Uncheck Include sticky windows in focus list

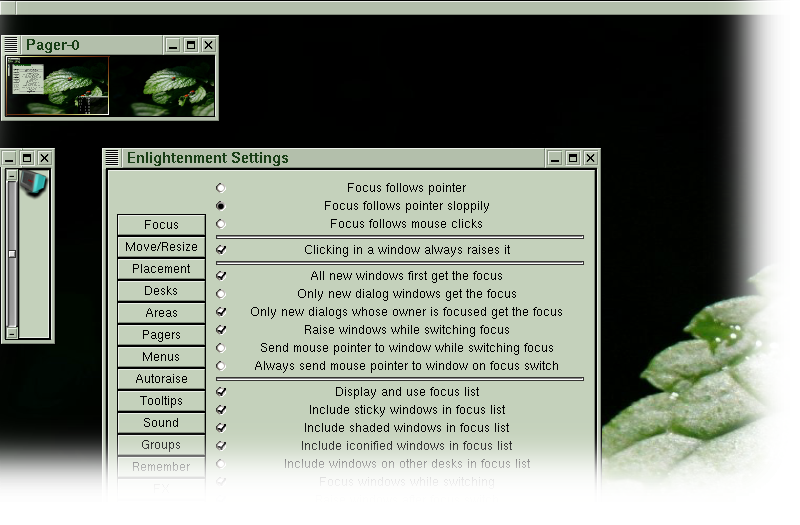pyautogui.click(x=221, y=410)
